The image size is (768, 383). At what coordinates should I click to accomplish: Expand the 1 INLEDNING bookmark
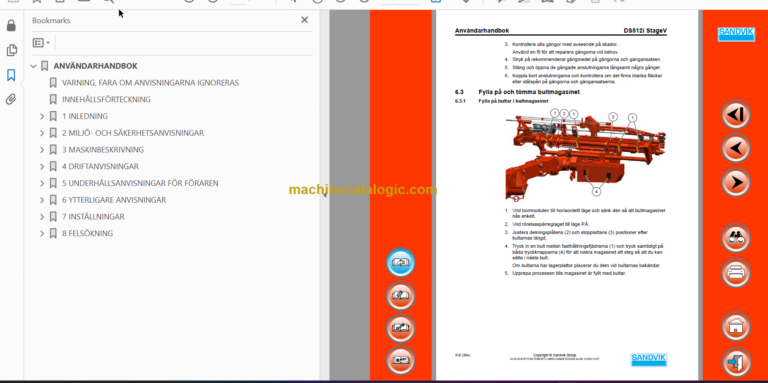(x=42, y=117)
